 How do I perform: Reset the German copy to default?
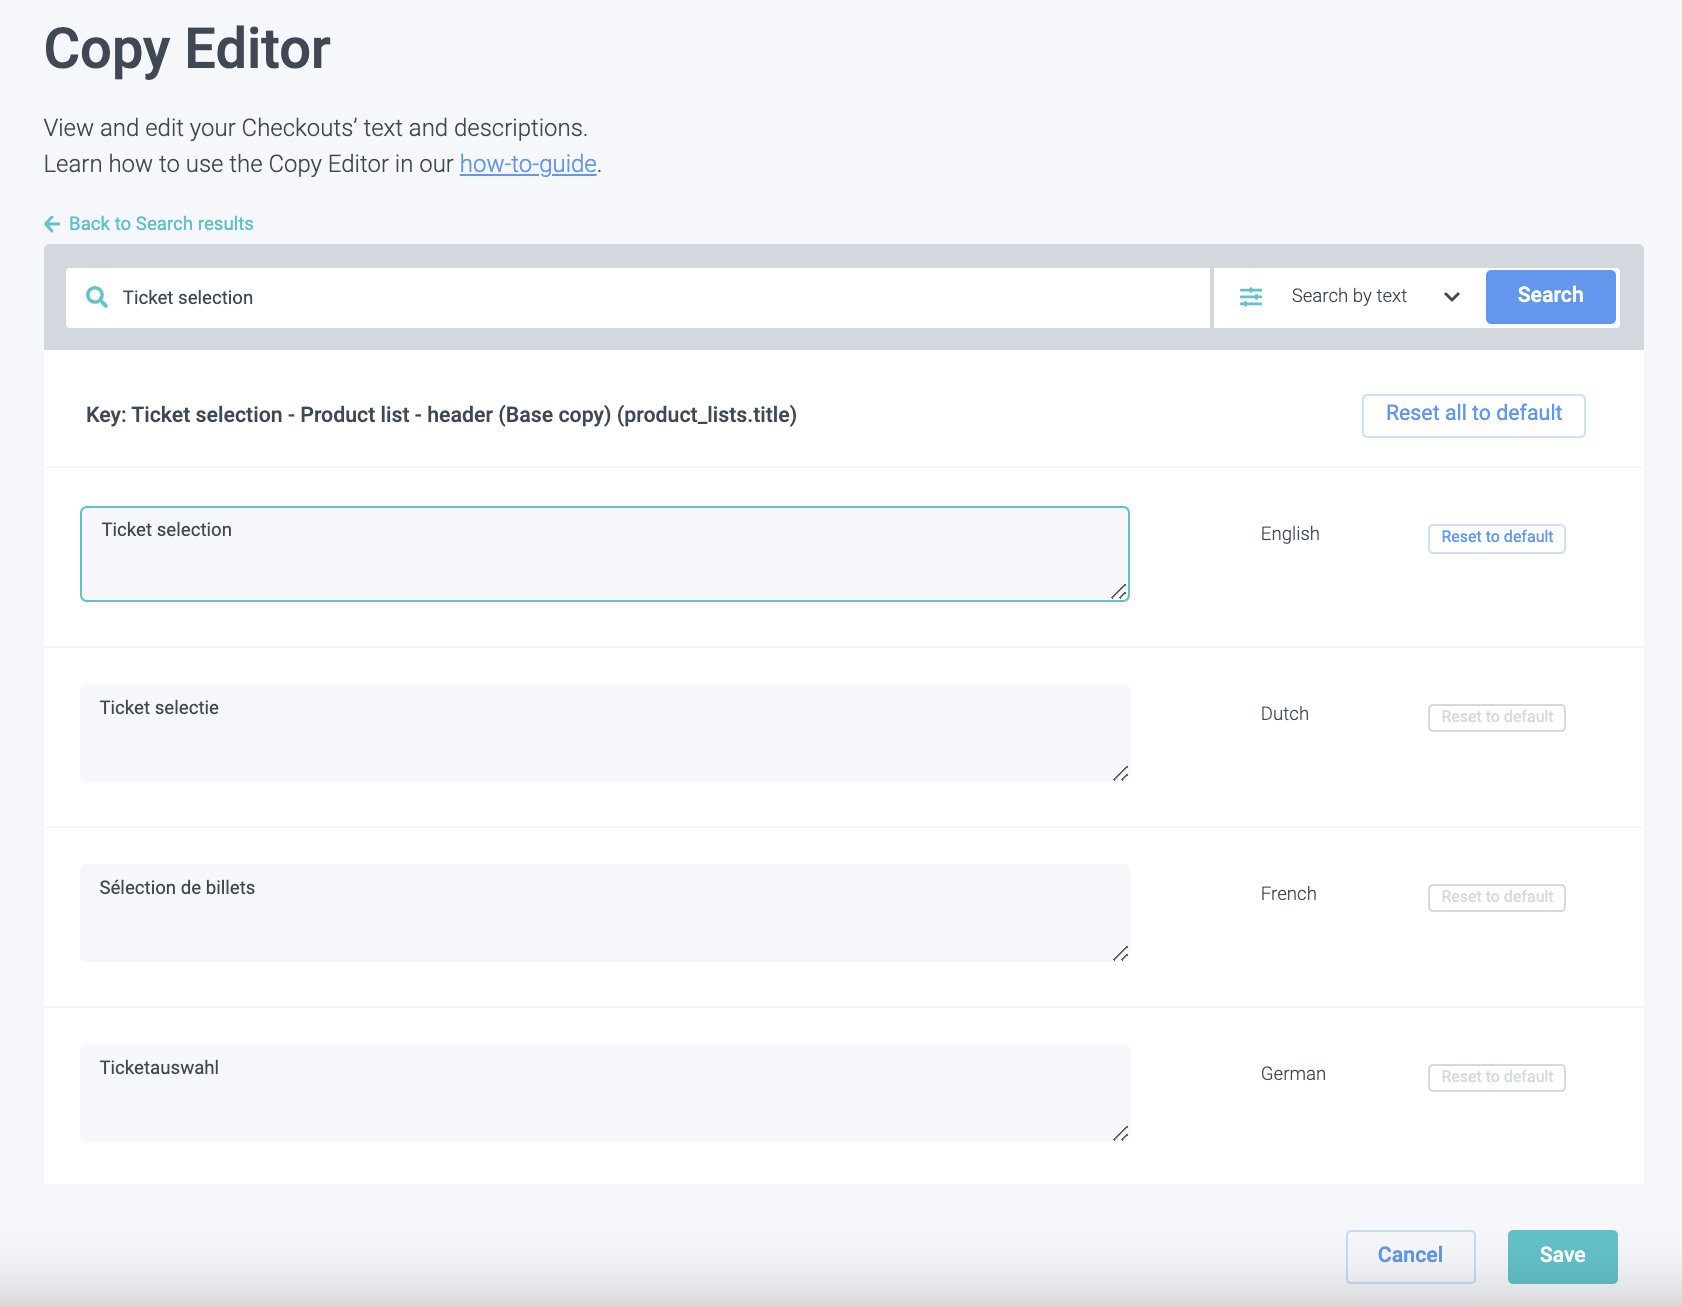point(1496,1077)
